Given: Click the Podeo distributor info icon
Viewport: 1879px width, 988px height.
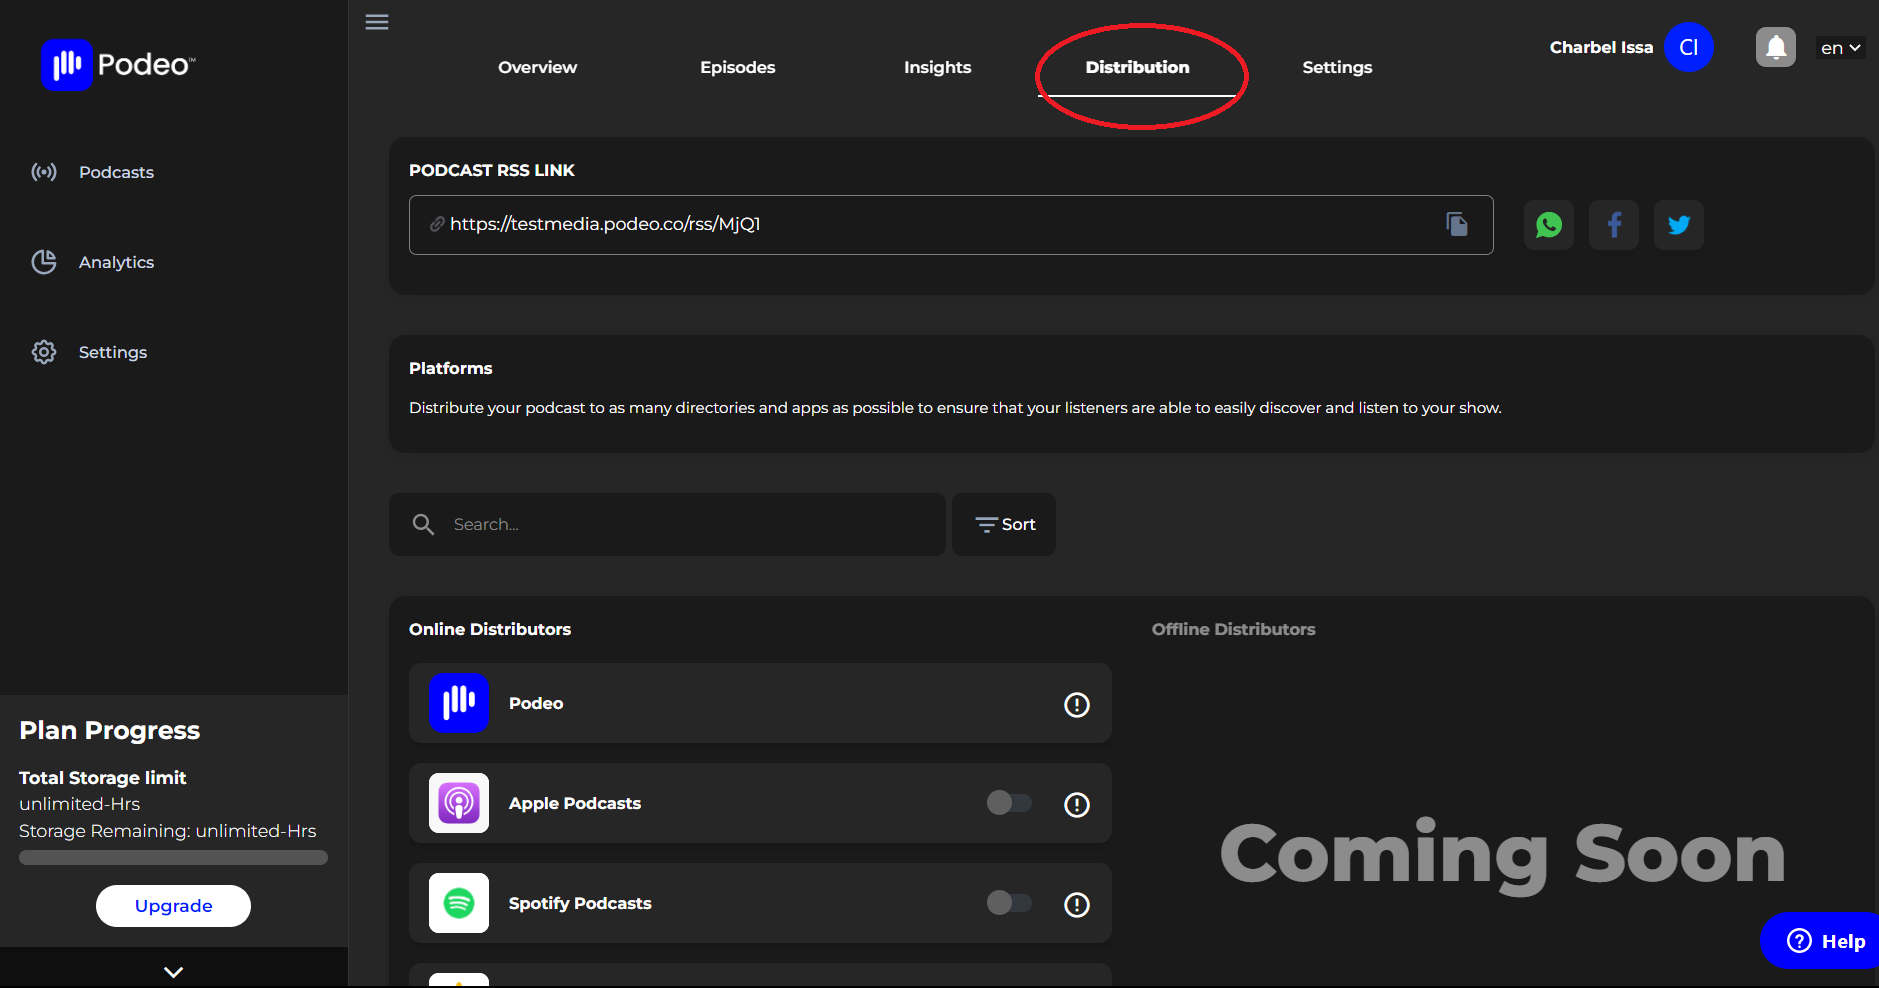Looking at the screenshot, I should click(1077, 705).
